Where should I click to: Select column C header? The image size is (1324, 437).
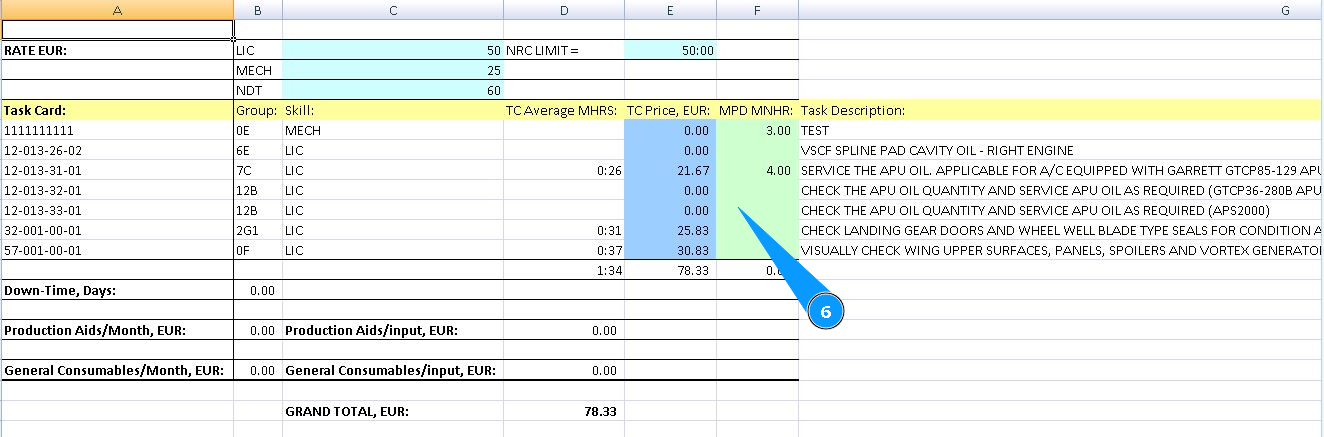[393, 10]
